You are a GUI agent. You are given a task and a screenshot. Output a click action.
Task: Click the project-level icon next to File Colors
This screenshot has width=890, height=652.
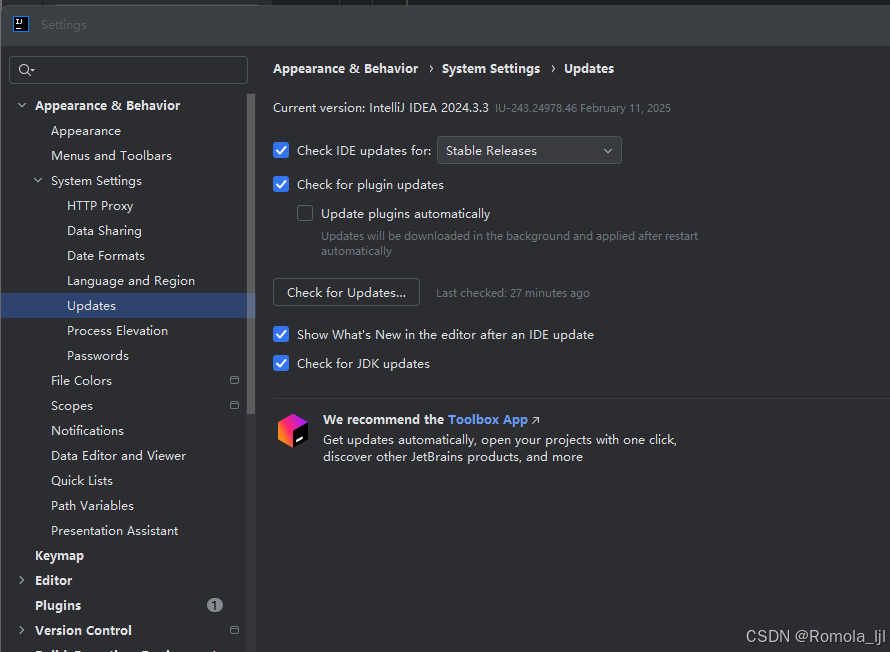[x=234, y=380]
